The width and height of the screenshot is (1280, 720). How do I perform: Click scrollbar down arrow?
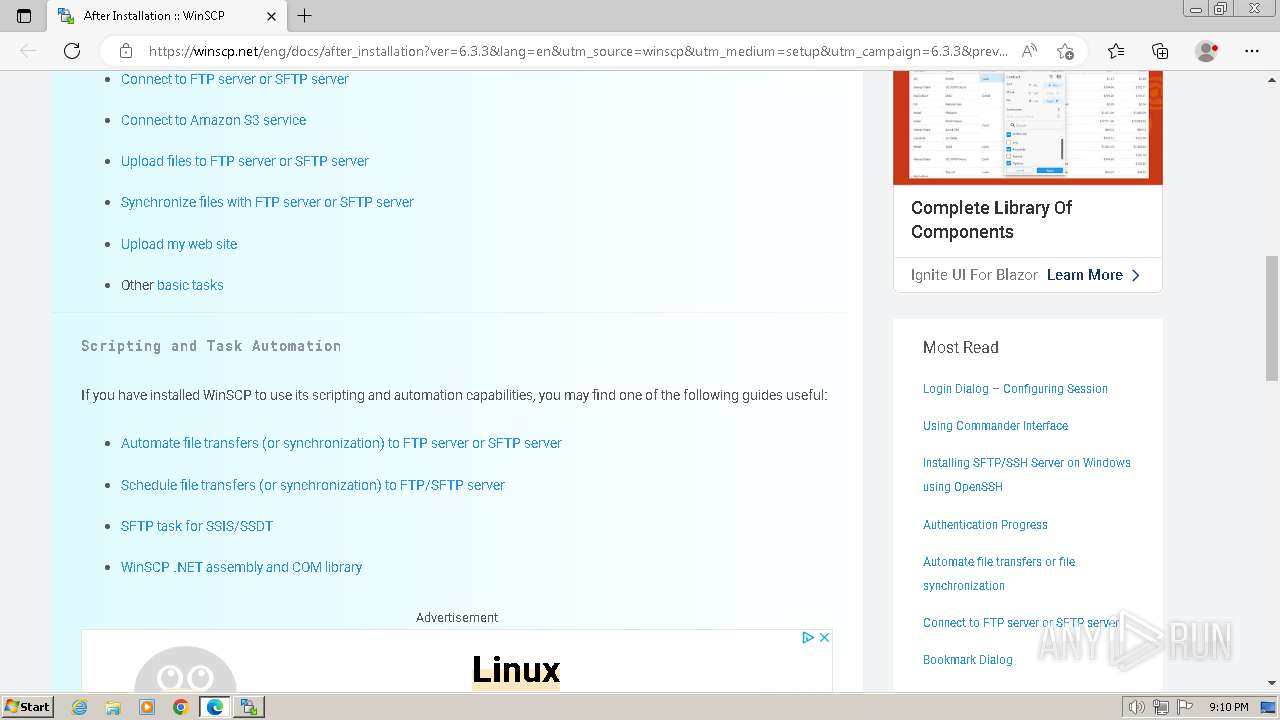click(1271, 683)
